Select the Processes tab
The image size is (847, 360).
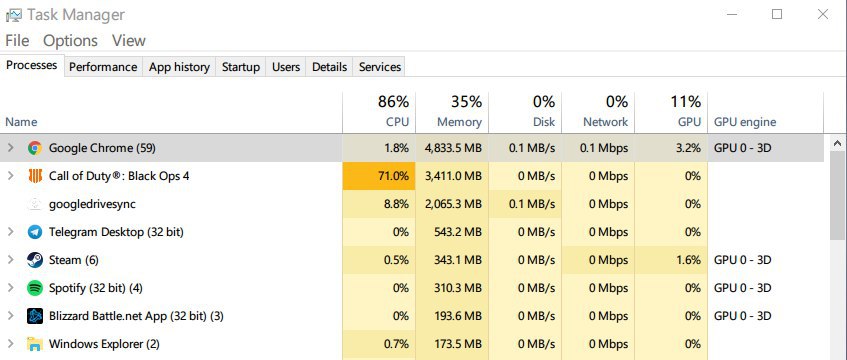point(32,65)
